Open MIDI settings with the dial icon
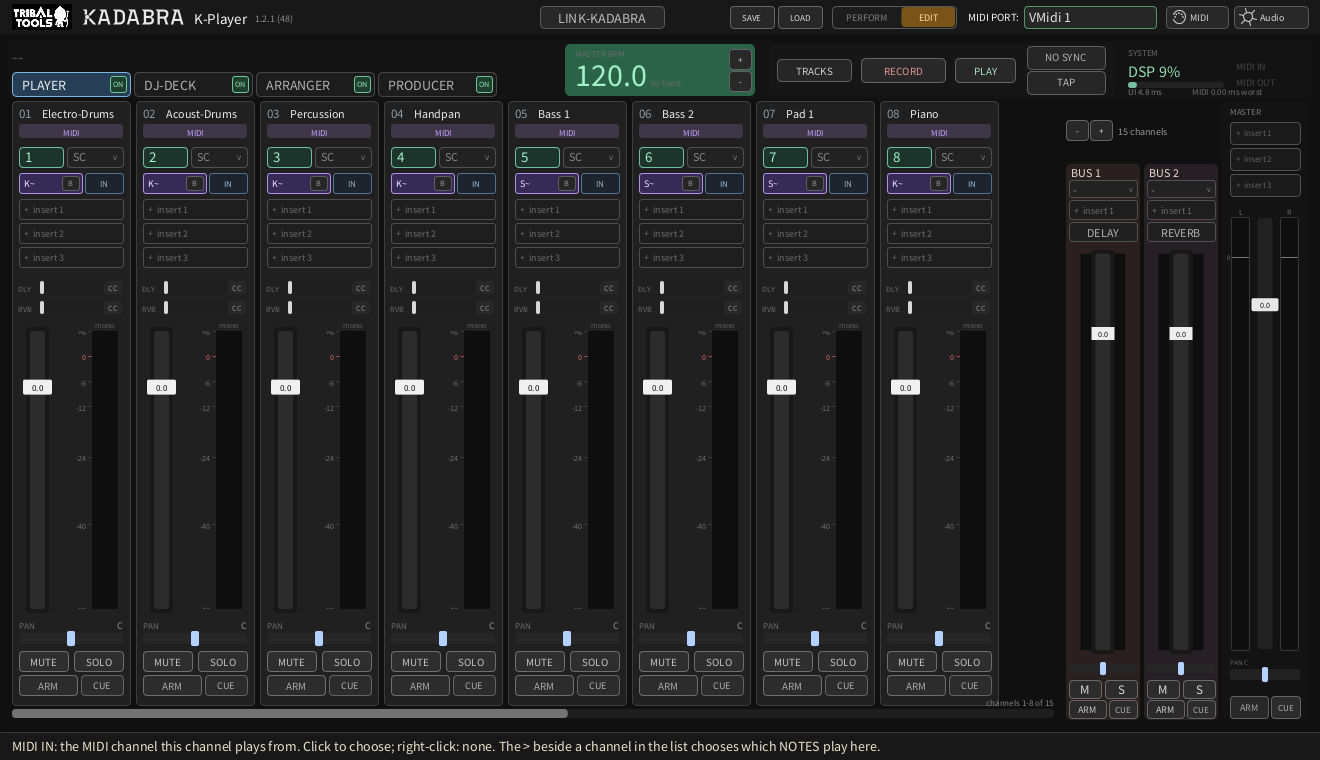The image size is (1320, 760). click(1197, 17)
